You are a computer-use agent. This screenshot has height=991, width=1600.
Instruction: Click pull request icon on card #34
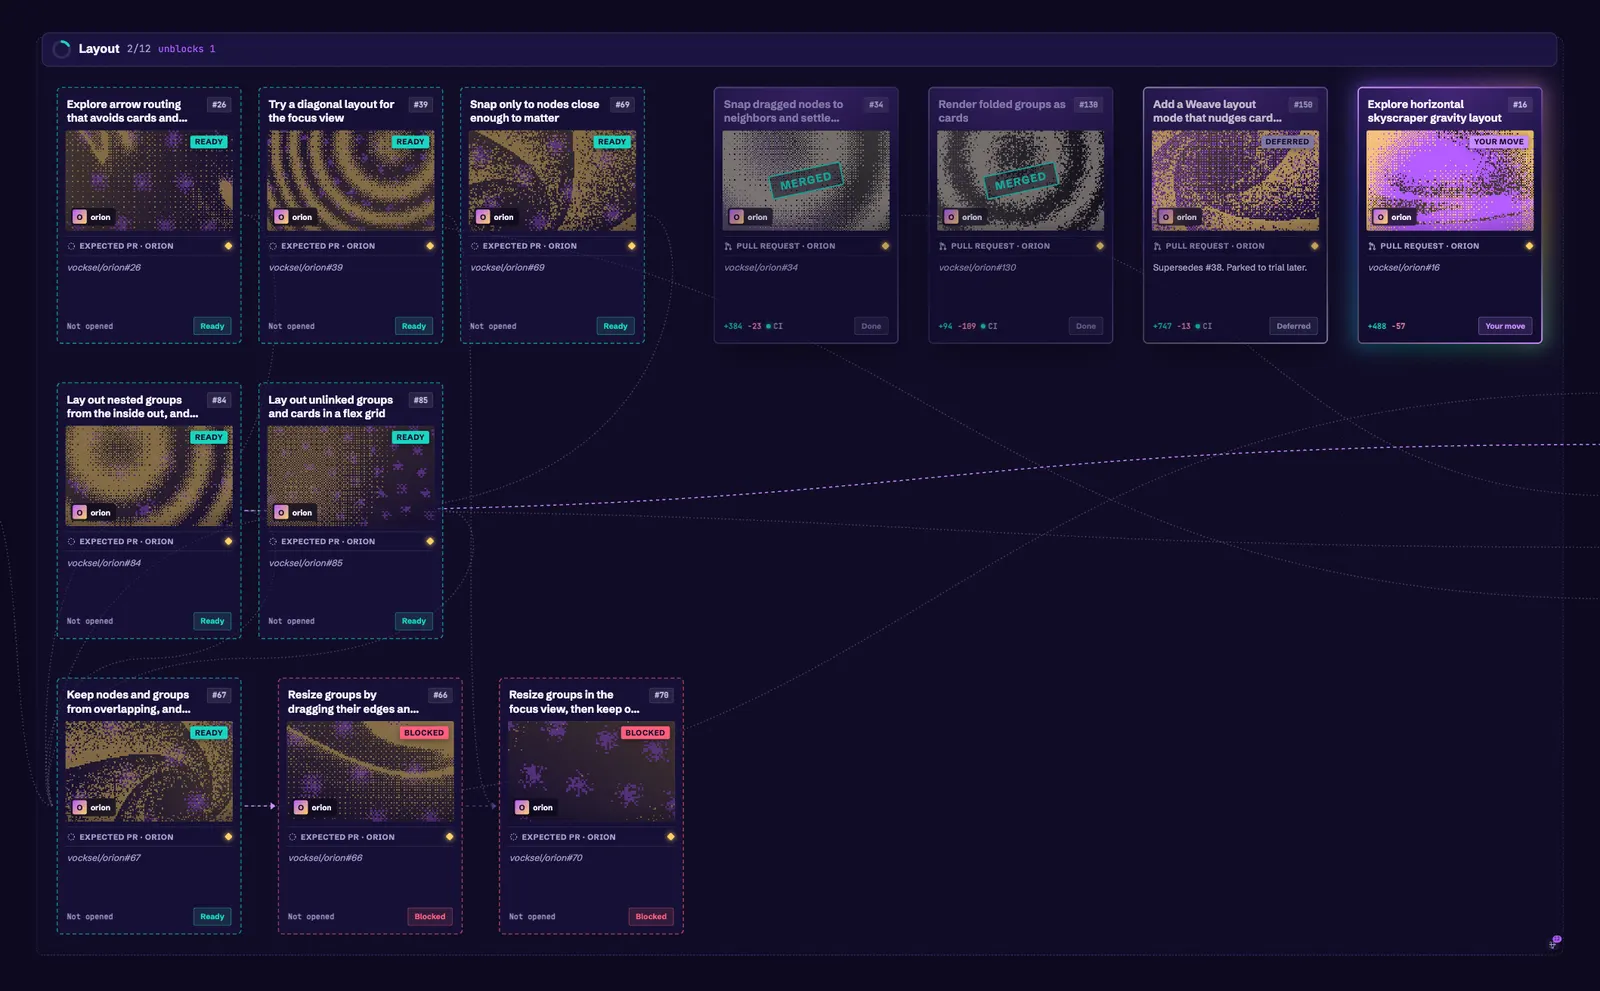pyautogui.click(x=728, y=246)
